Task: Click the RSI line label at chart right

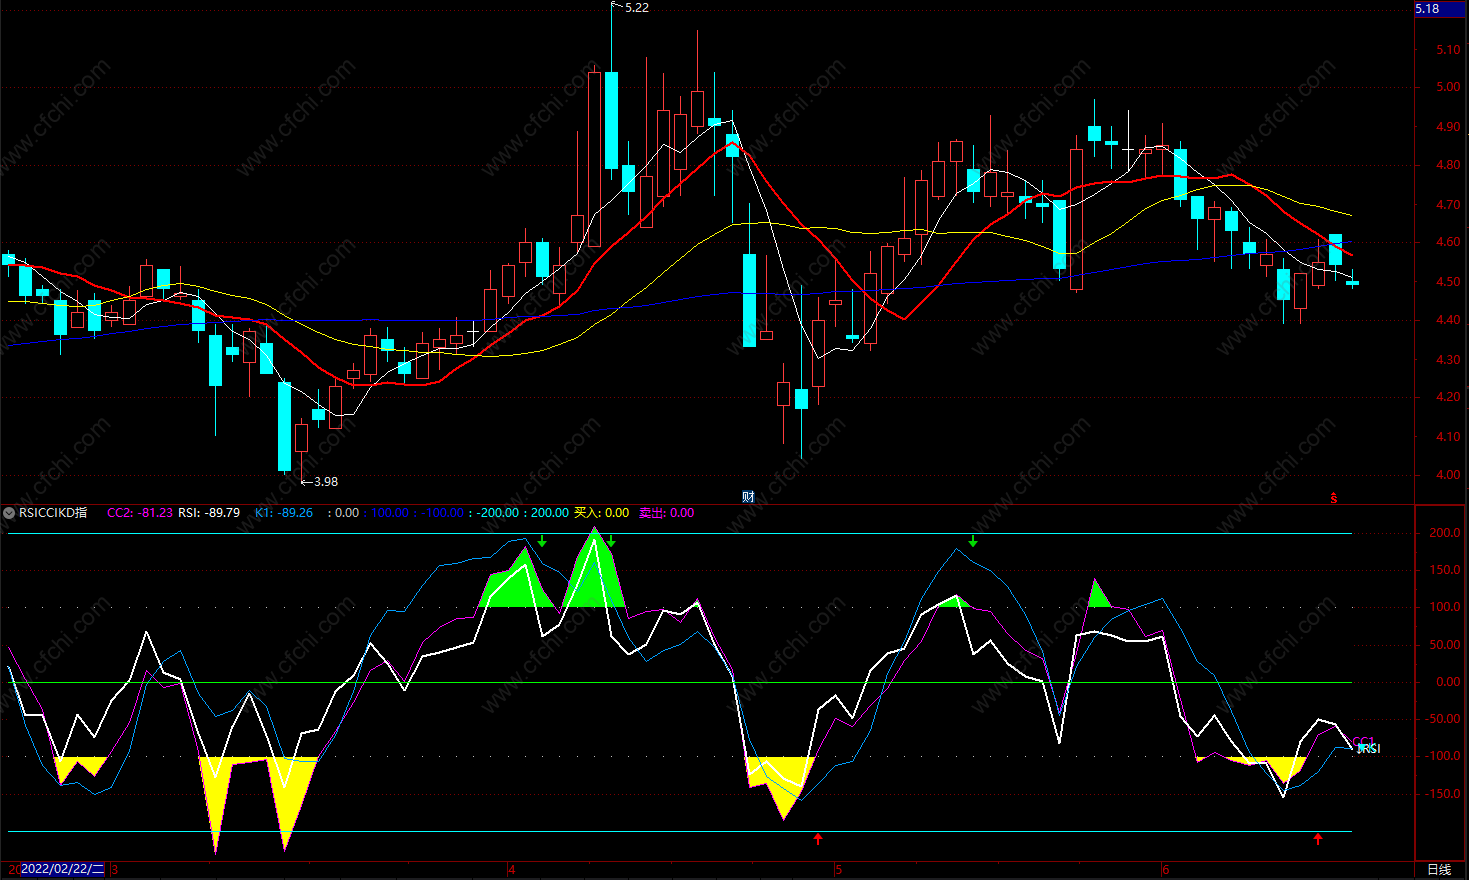Action: coord(1369,749)
